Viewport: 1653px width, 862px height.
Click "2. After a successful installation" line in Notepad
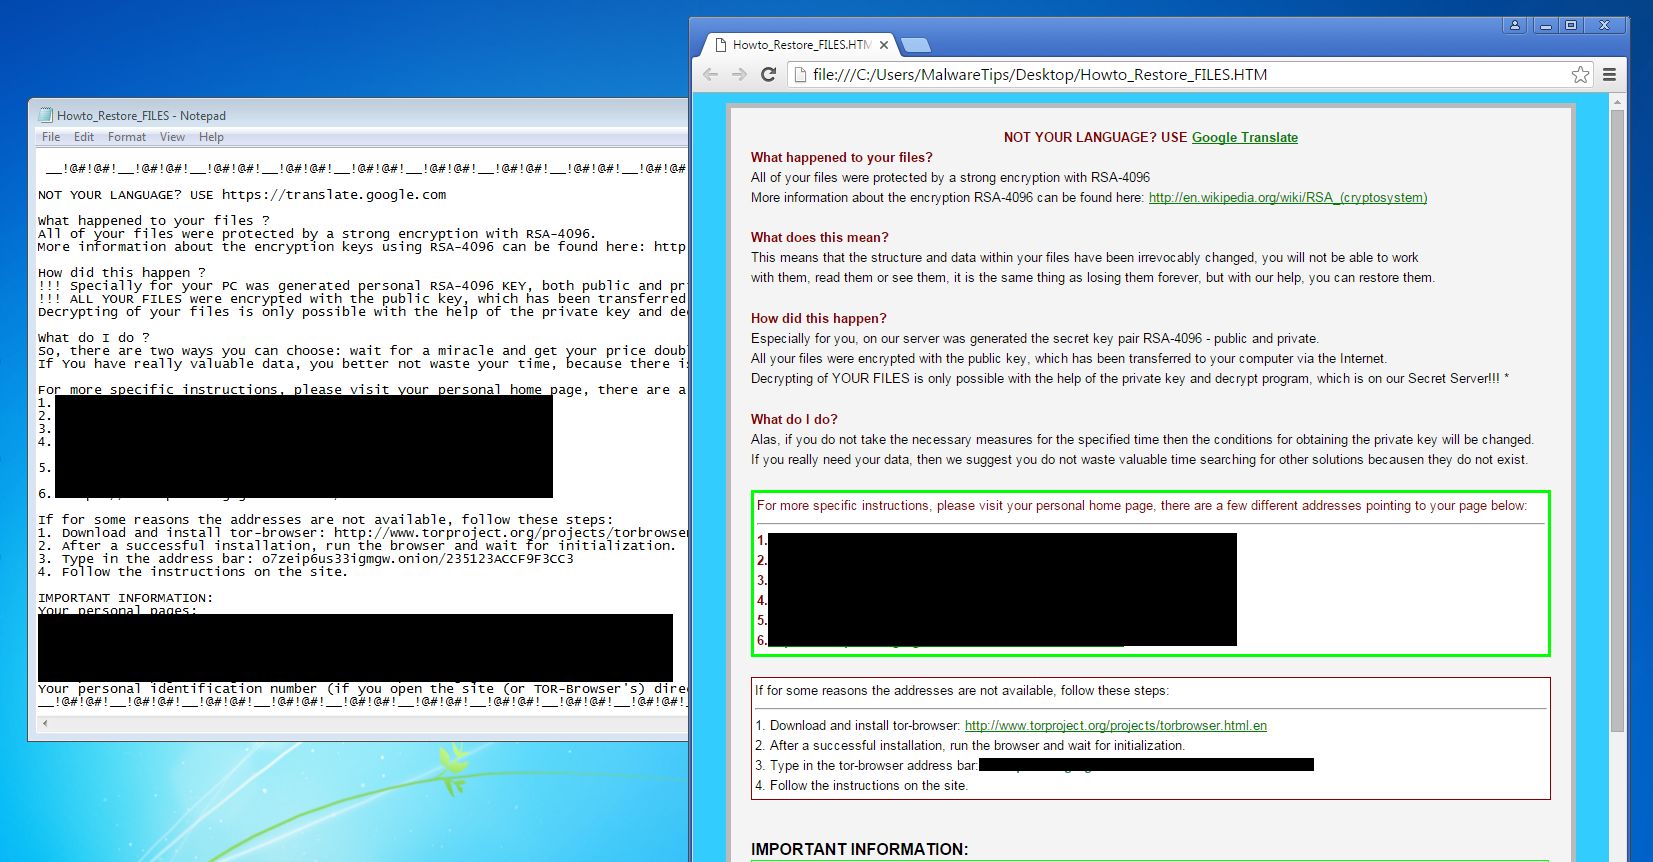click(357, 546)
